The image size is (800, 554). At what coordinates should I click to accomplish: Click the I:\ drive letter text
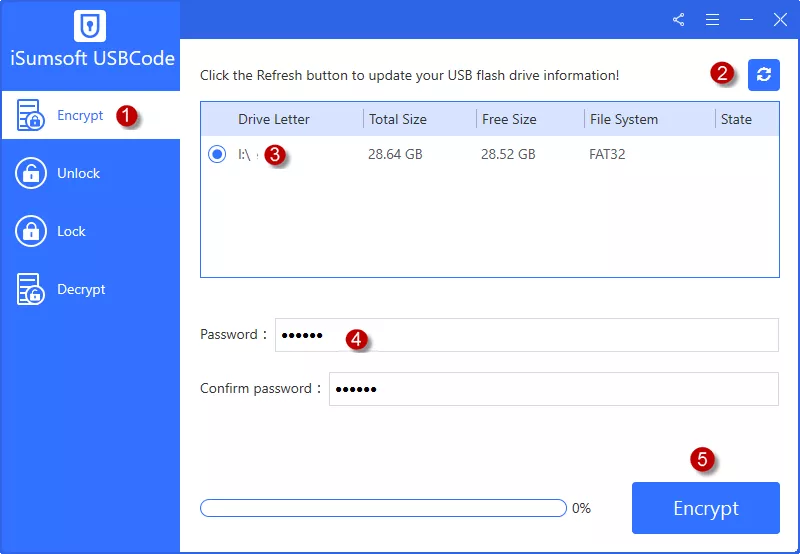pyautogui.click(x=244, y=154)
